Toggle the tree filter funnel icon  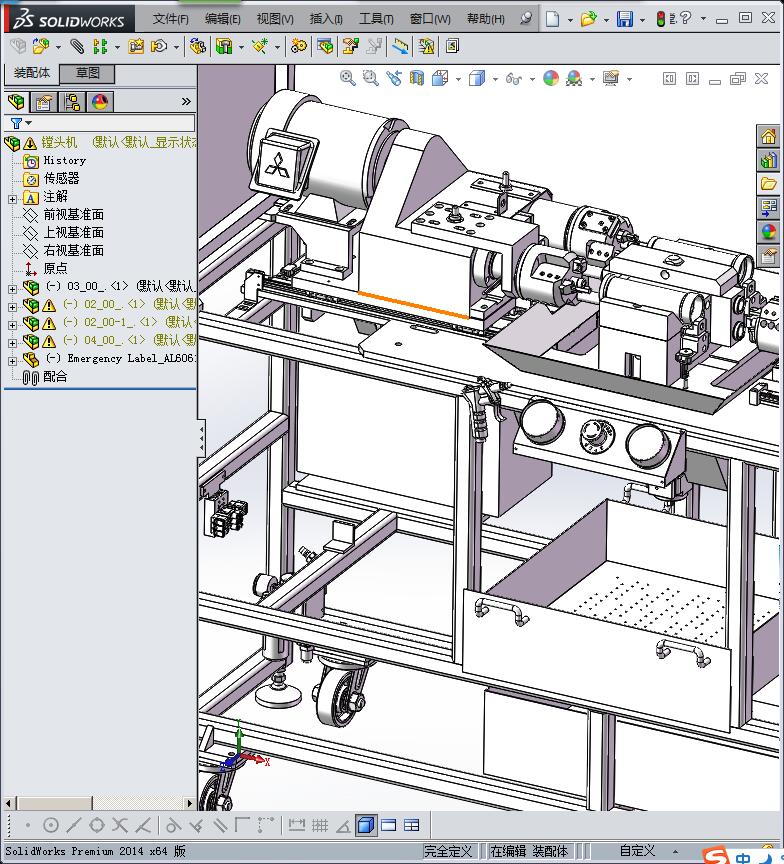(15, 123)
